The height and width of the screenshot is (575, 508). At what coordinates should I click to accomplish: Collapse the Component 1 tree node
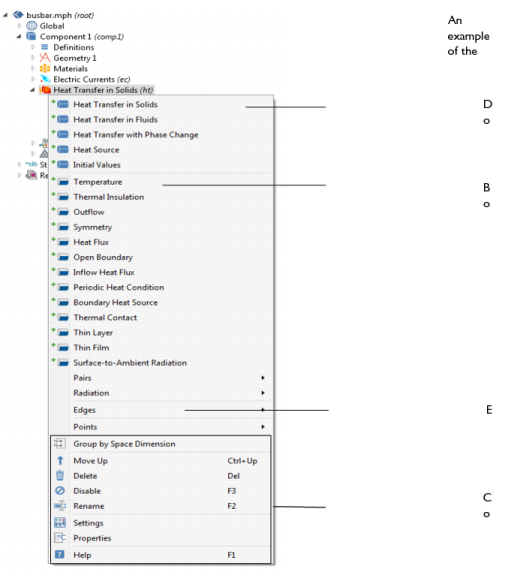pos(19,36)
